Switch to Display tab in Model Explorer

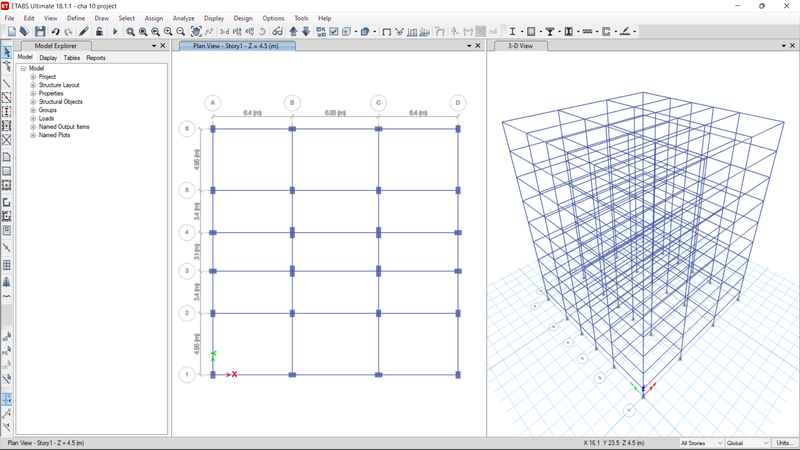tap(48, 58)
